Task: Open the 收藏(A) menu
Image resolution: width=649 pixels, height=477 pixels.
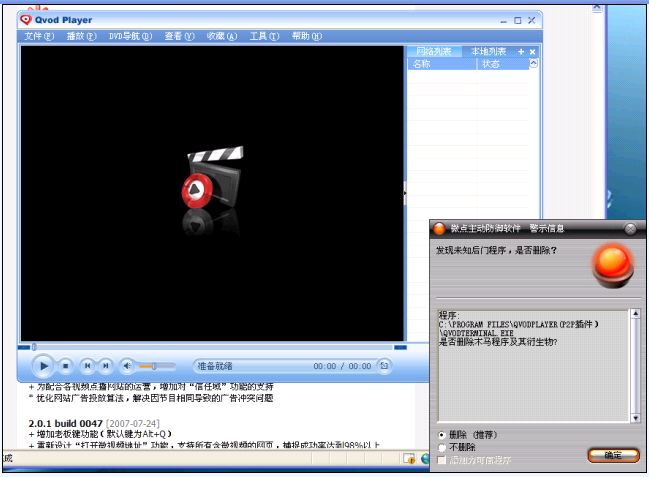Action: point(222,36)
